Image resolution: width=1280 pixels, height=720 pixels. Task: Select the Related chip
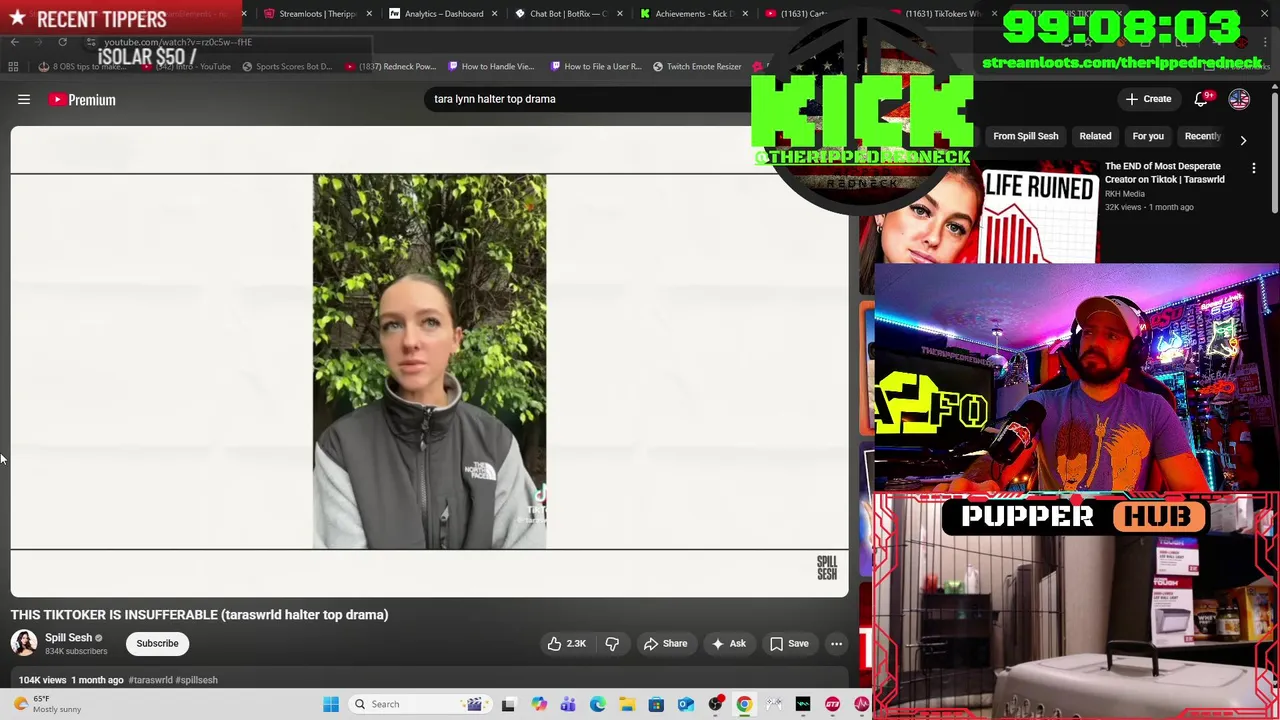(1095, 136)
